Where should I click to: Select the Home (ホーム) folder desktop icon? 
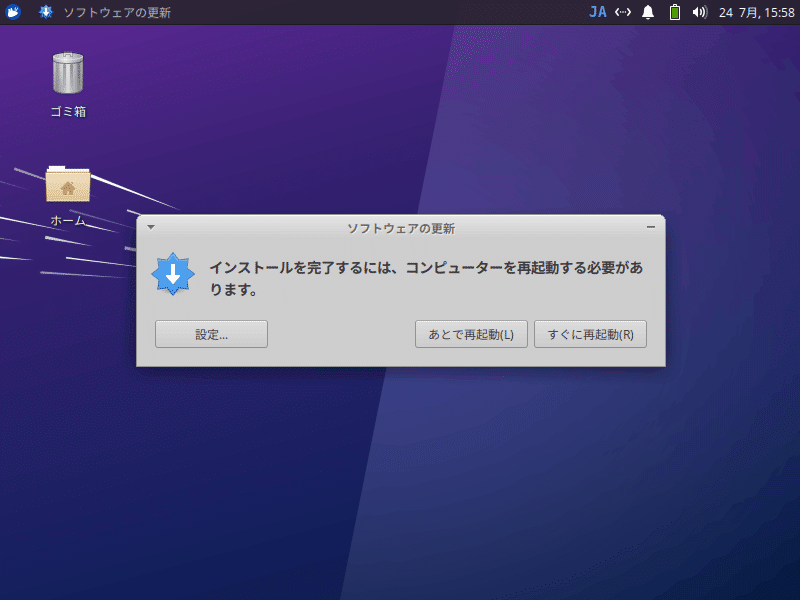coord(68,195)
